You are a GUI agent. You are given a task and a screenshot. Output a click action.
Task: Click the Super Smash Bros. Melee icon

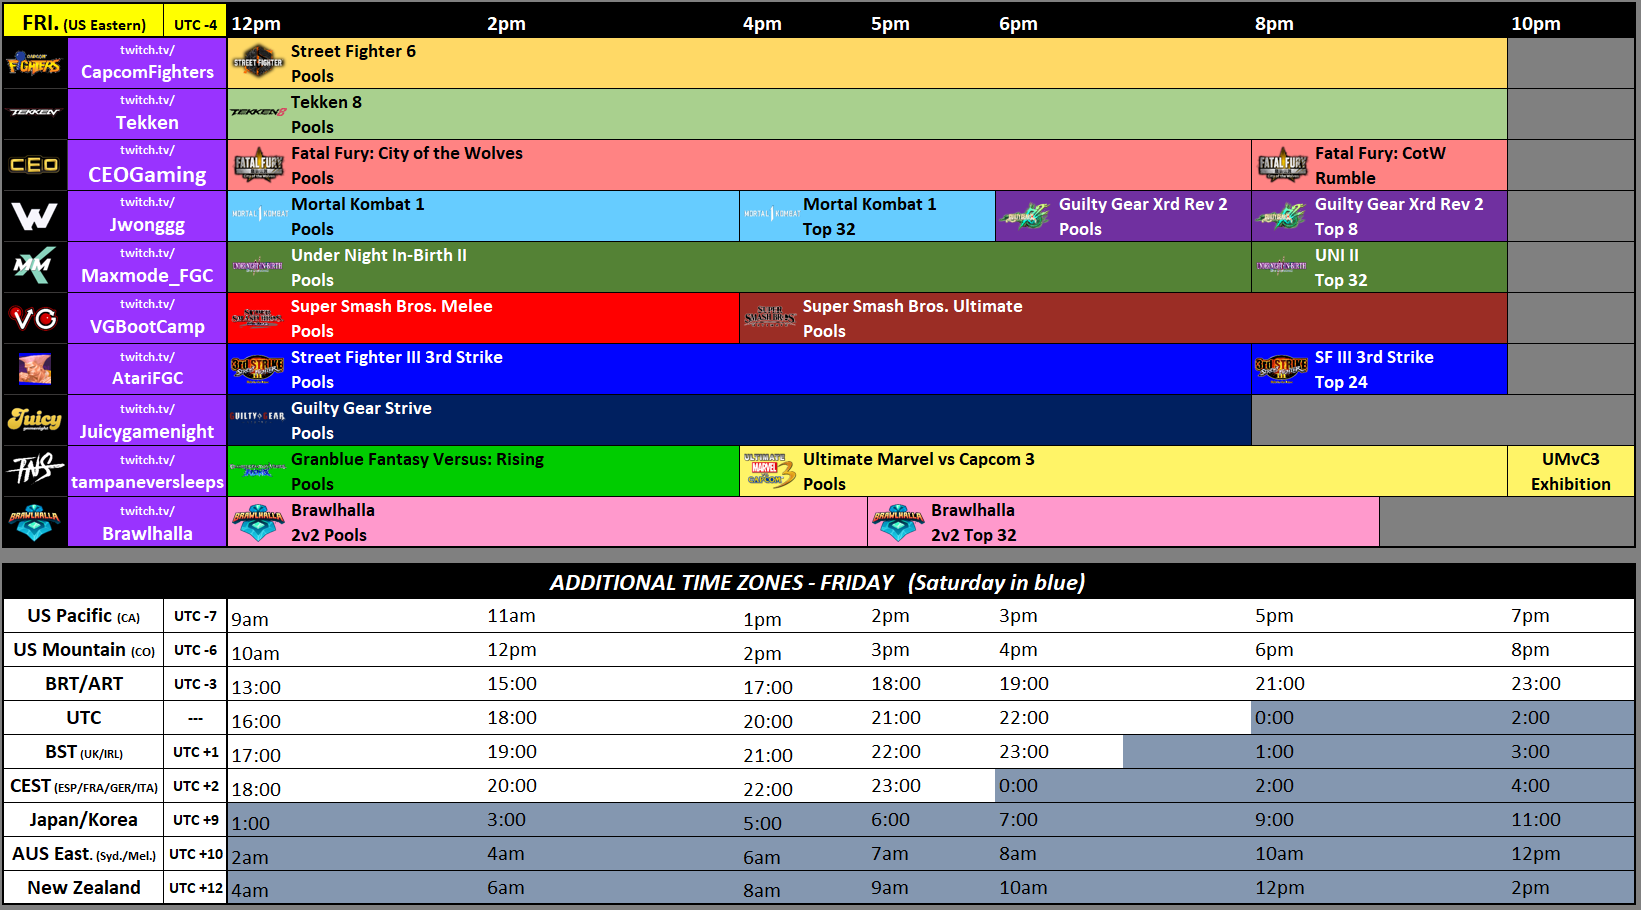(257, 318)
